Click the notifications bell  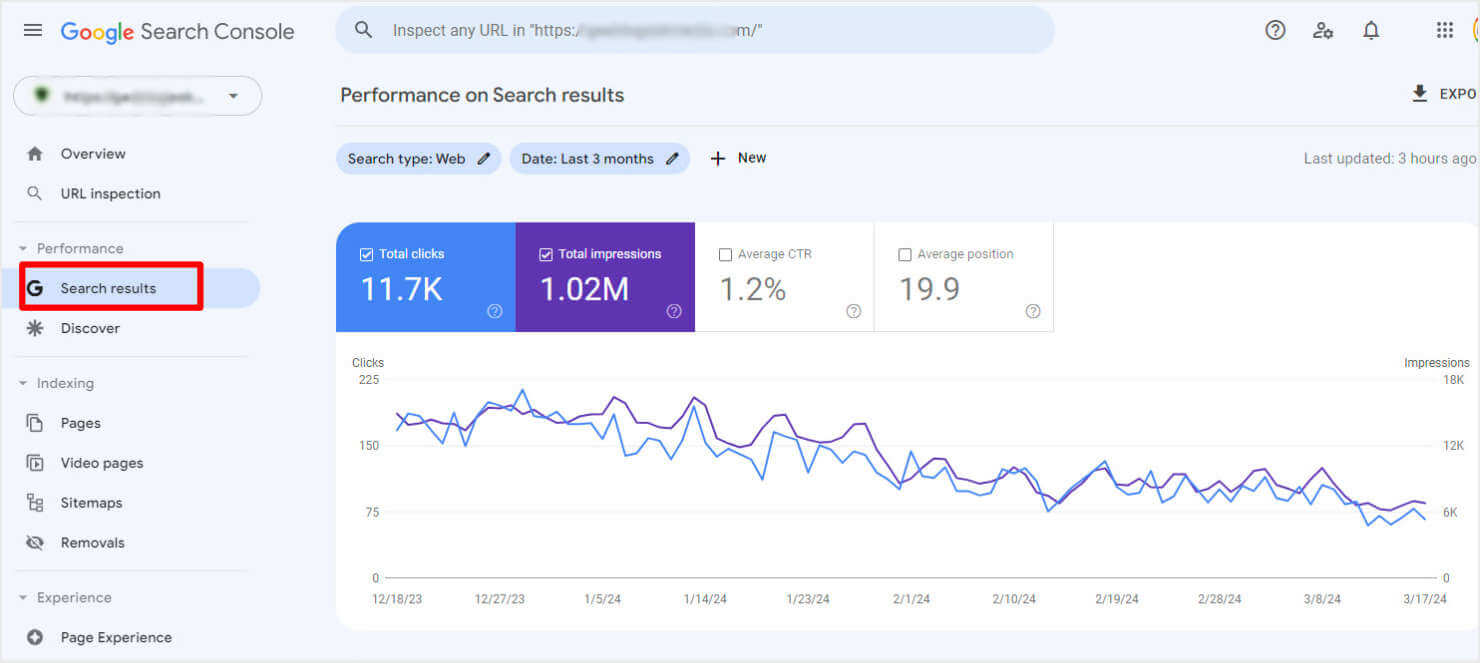click(x=1371, y=30)
